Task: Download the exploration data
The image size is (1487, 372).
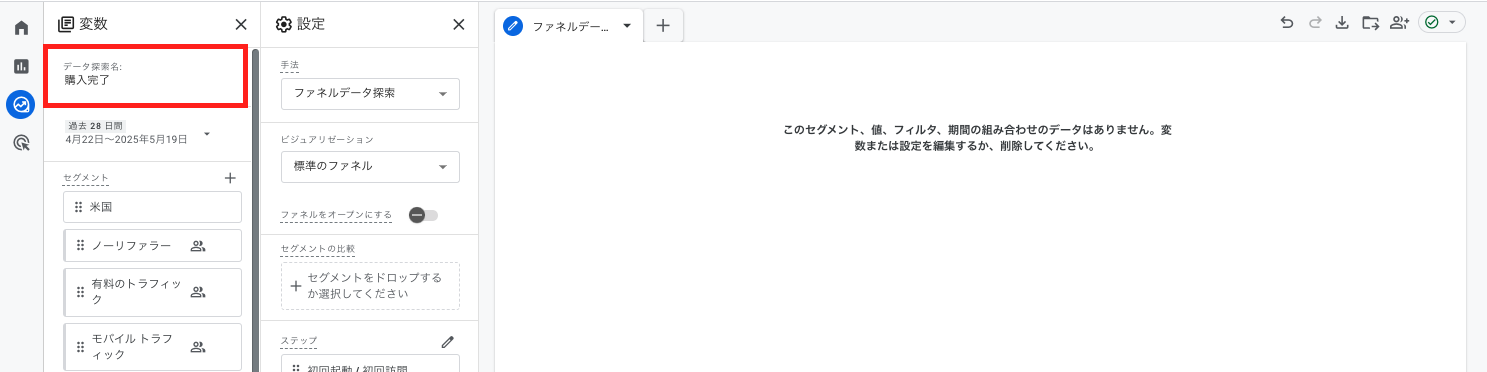Action: click(1342, 23)
